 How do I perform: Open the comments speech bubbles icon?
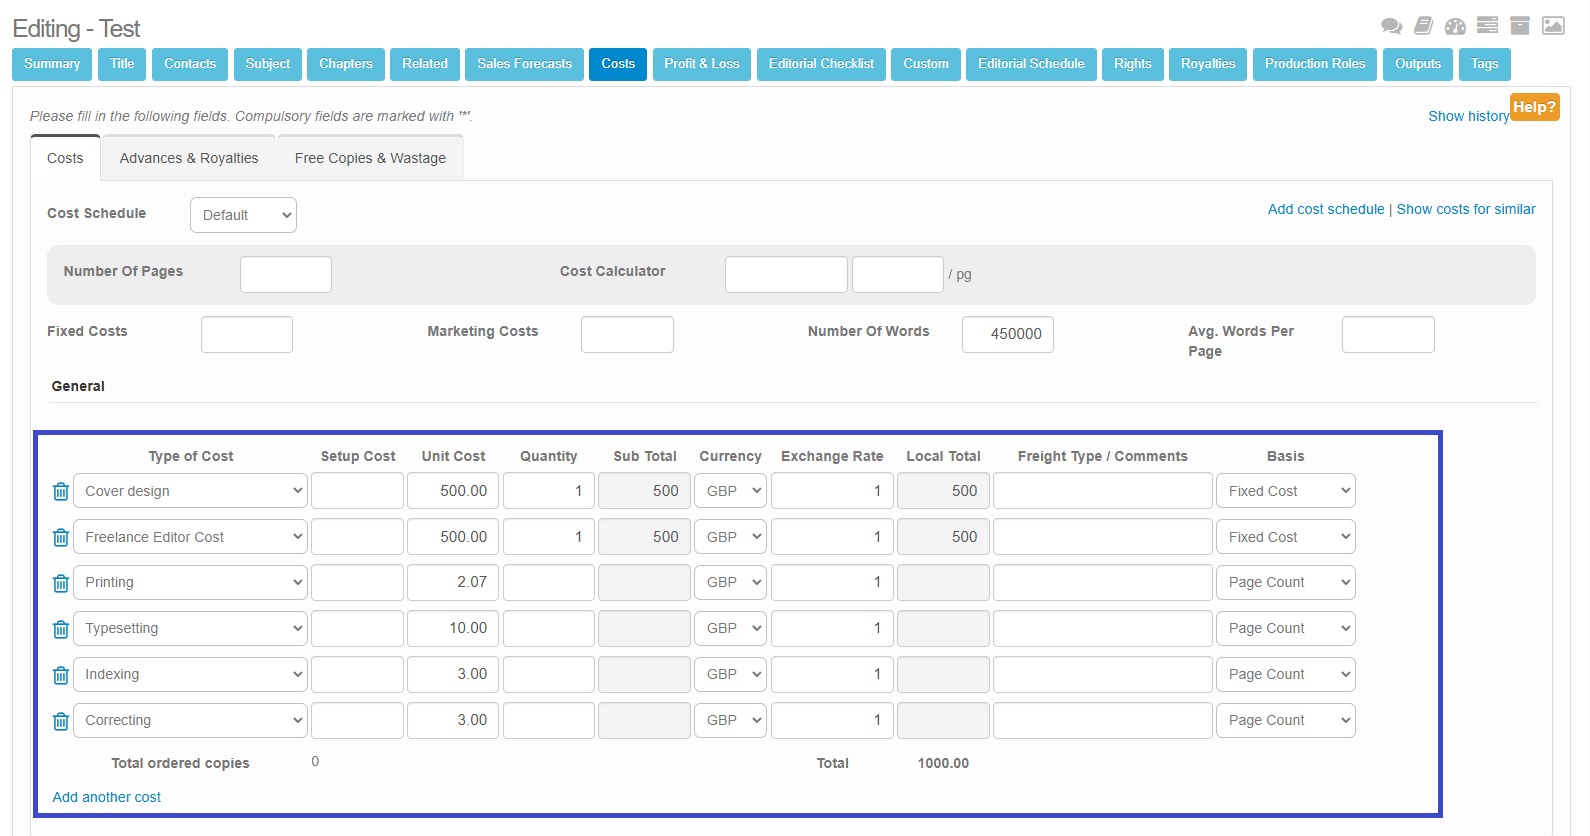1391,27
